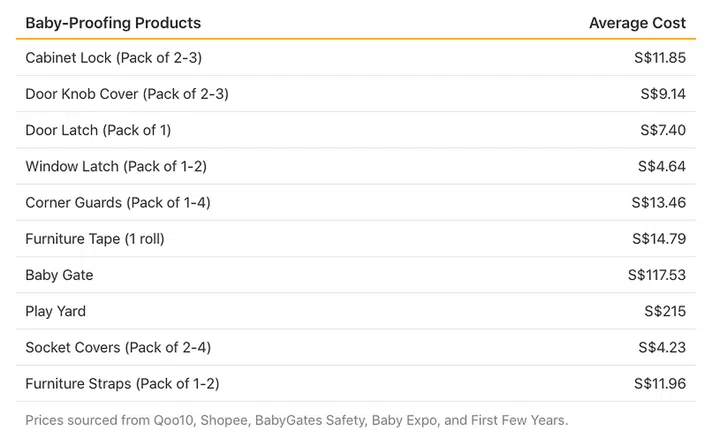Click the S$14.79 price cell
720x445 pixels.
pos(659,239)
